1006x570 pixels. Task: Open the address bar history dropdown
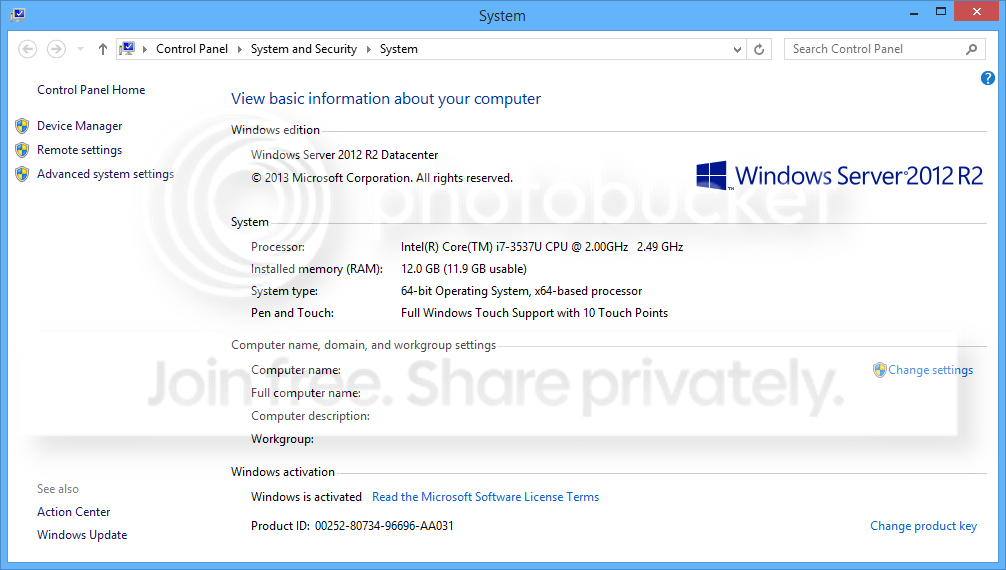pyautogui.click(x=738, y=49)
